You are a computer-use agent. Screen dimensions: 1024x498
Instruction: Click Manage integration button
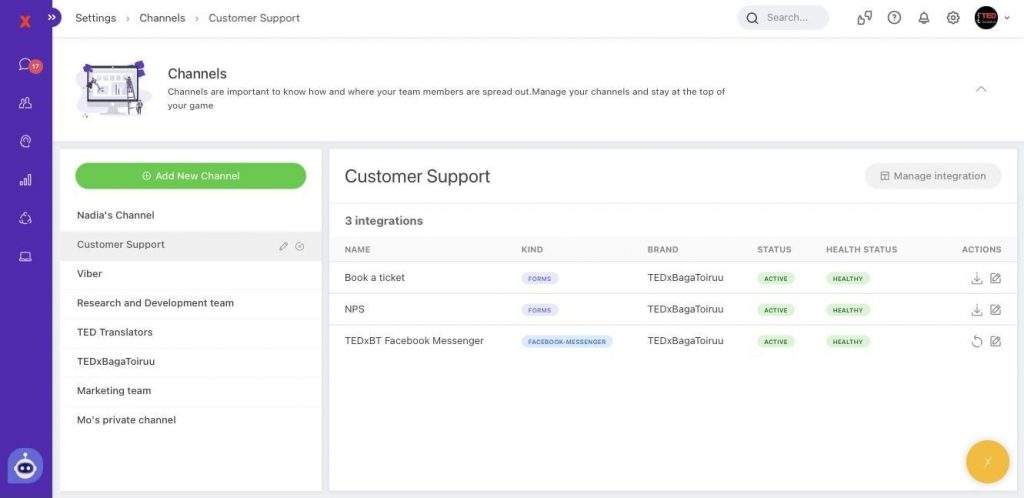click(x=933, y=176)
